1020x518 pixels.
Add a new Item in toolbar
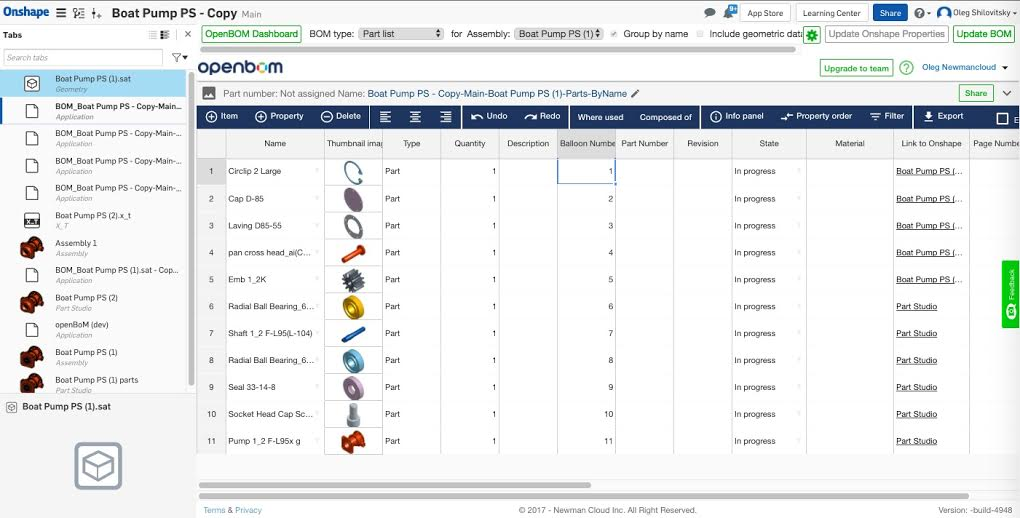point(222,116)
